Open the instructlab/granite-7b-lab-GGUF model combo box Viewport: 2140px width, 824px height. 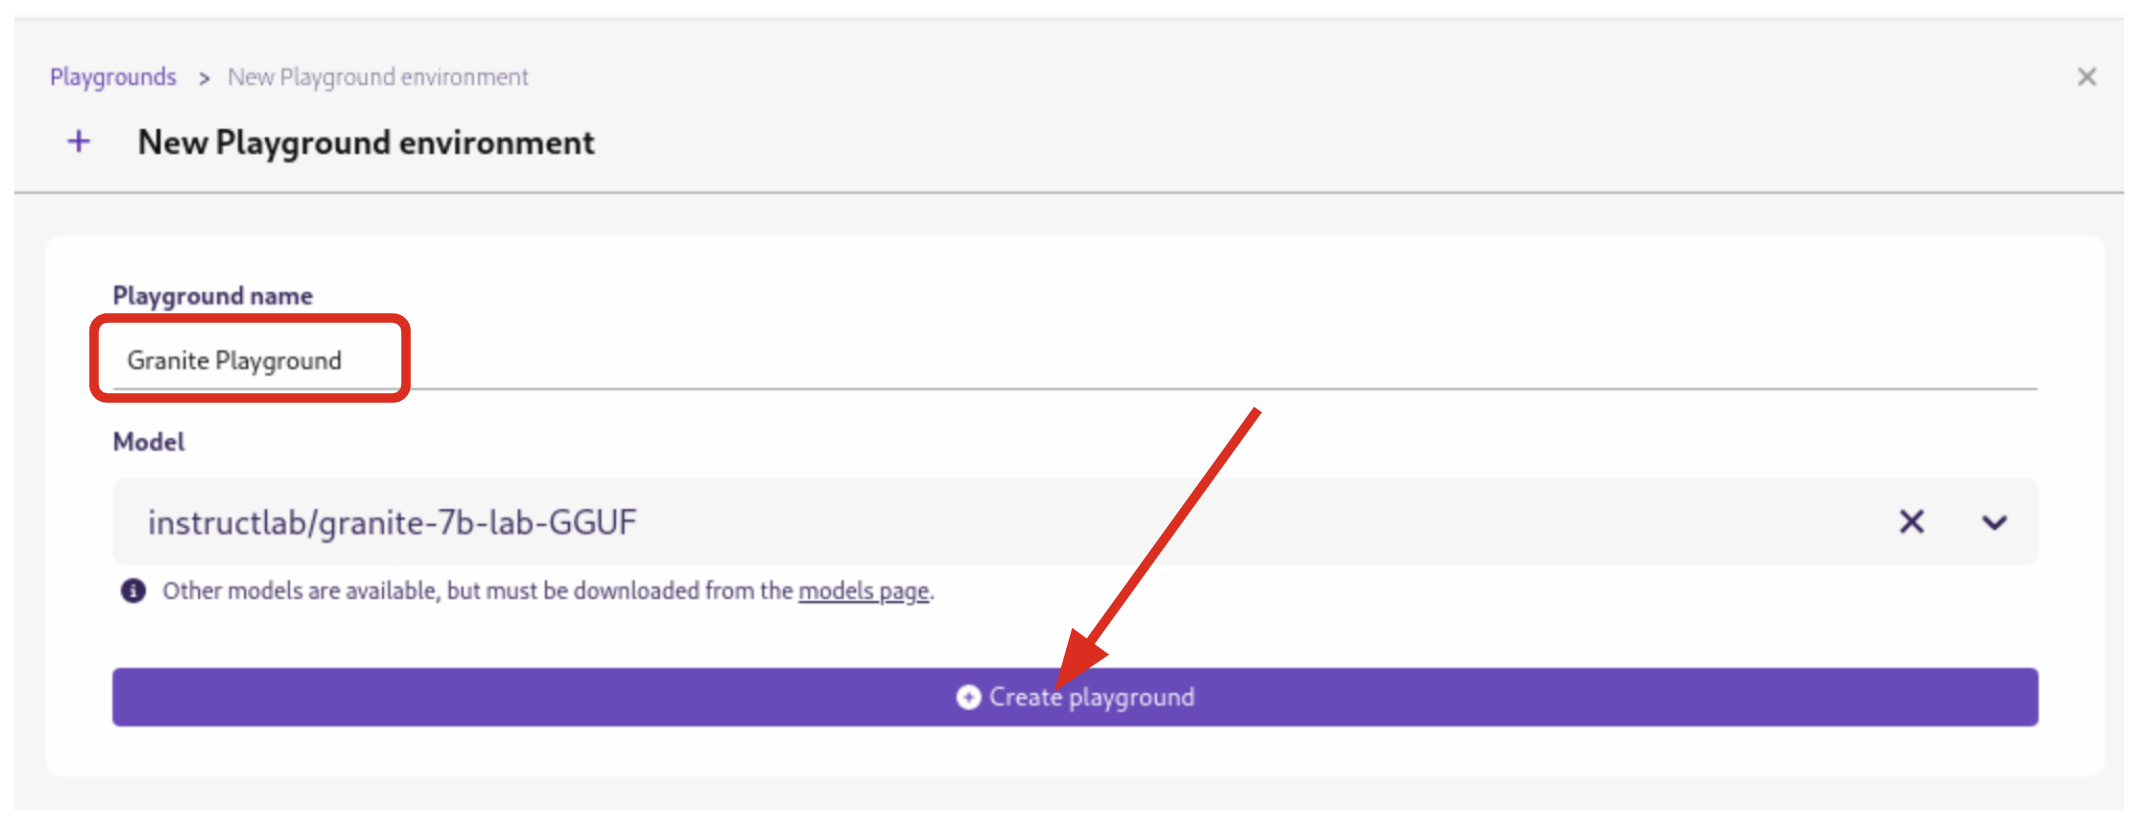pos(392,522)
